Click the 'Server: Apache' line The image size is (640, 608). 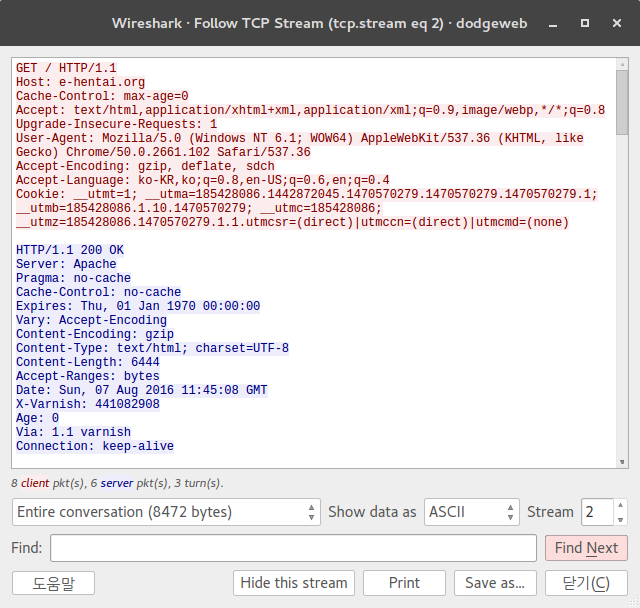click(66, 264)
